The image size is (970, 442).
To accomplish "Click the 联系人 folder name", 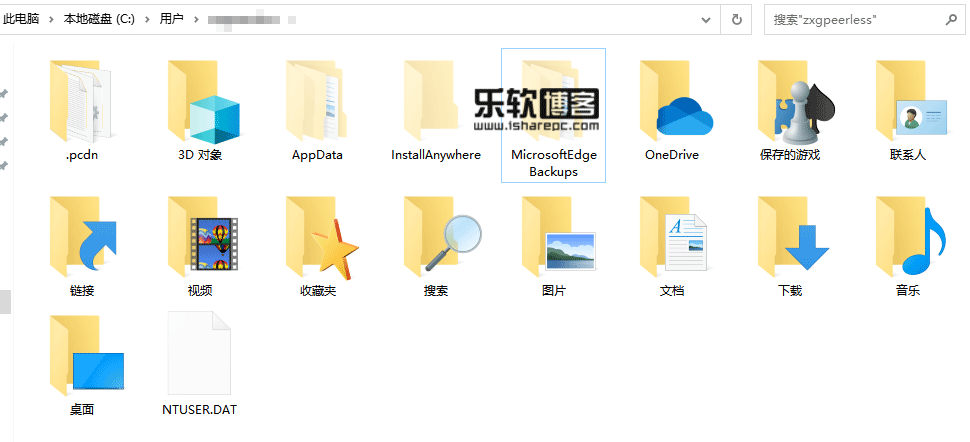I will point(908,155).
